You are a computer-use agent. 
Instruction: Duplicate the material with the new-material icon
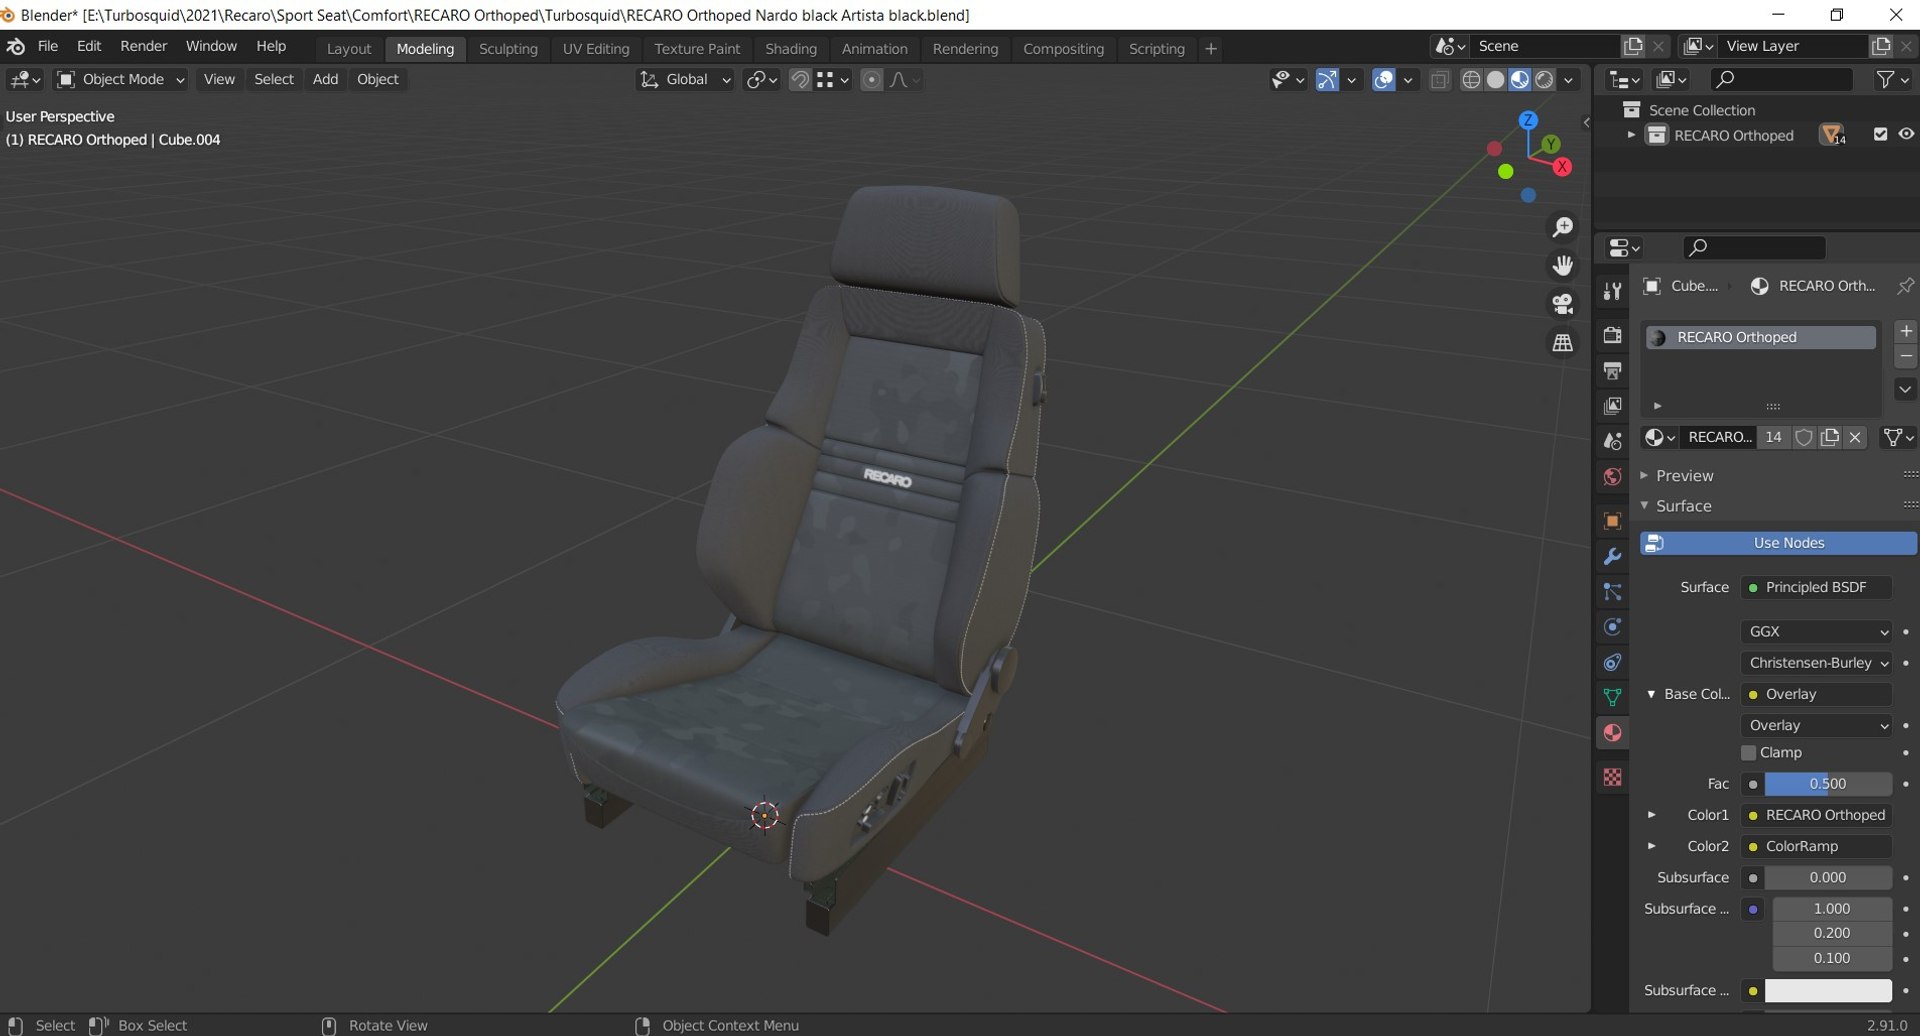click(1830, 437)
